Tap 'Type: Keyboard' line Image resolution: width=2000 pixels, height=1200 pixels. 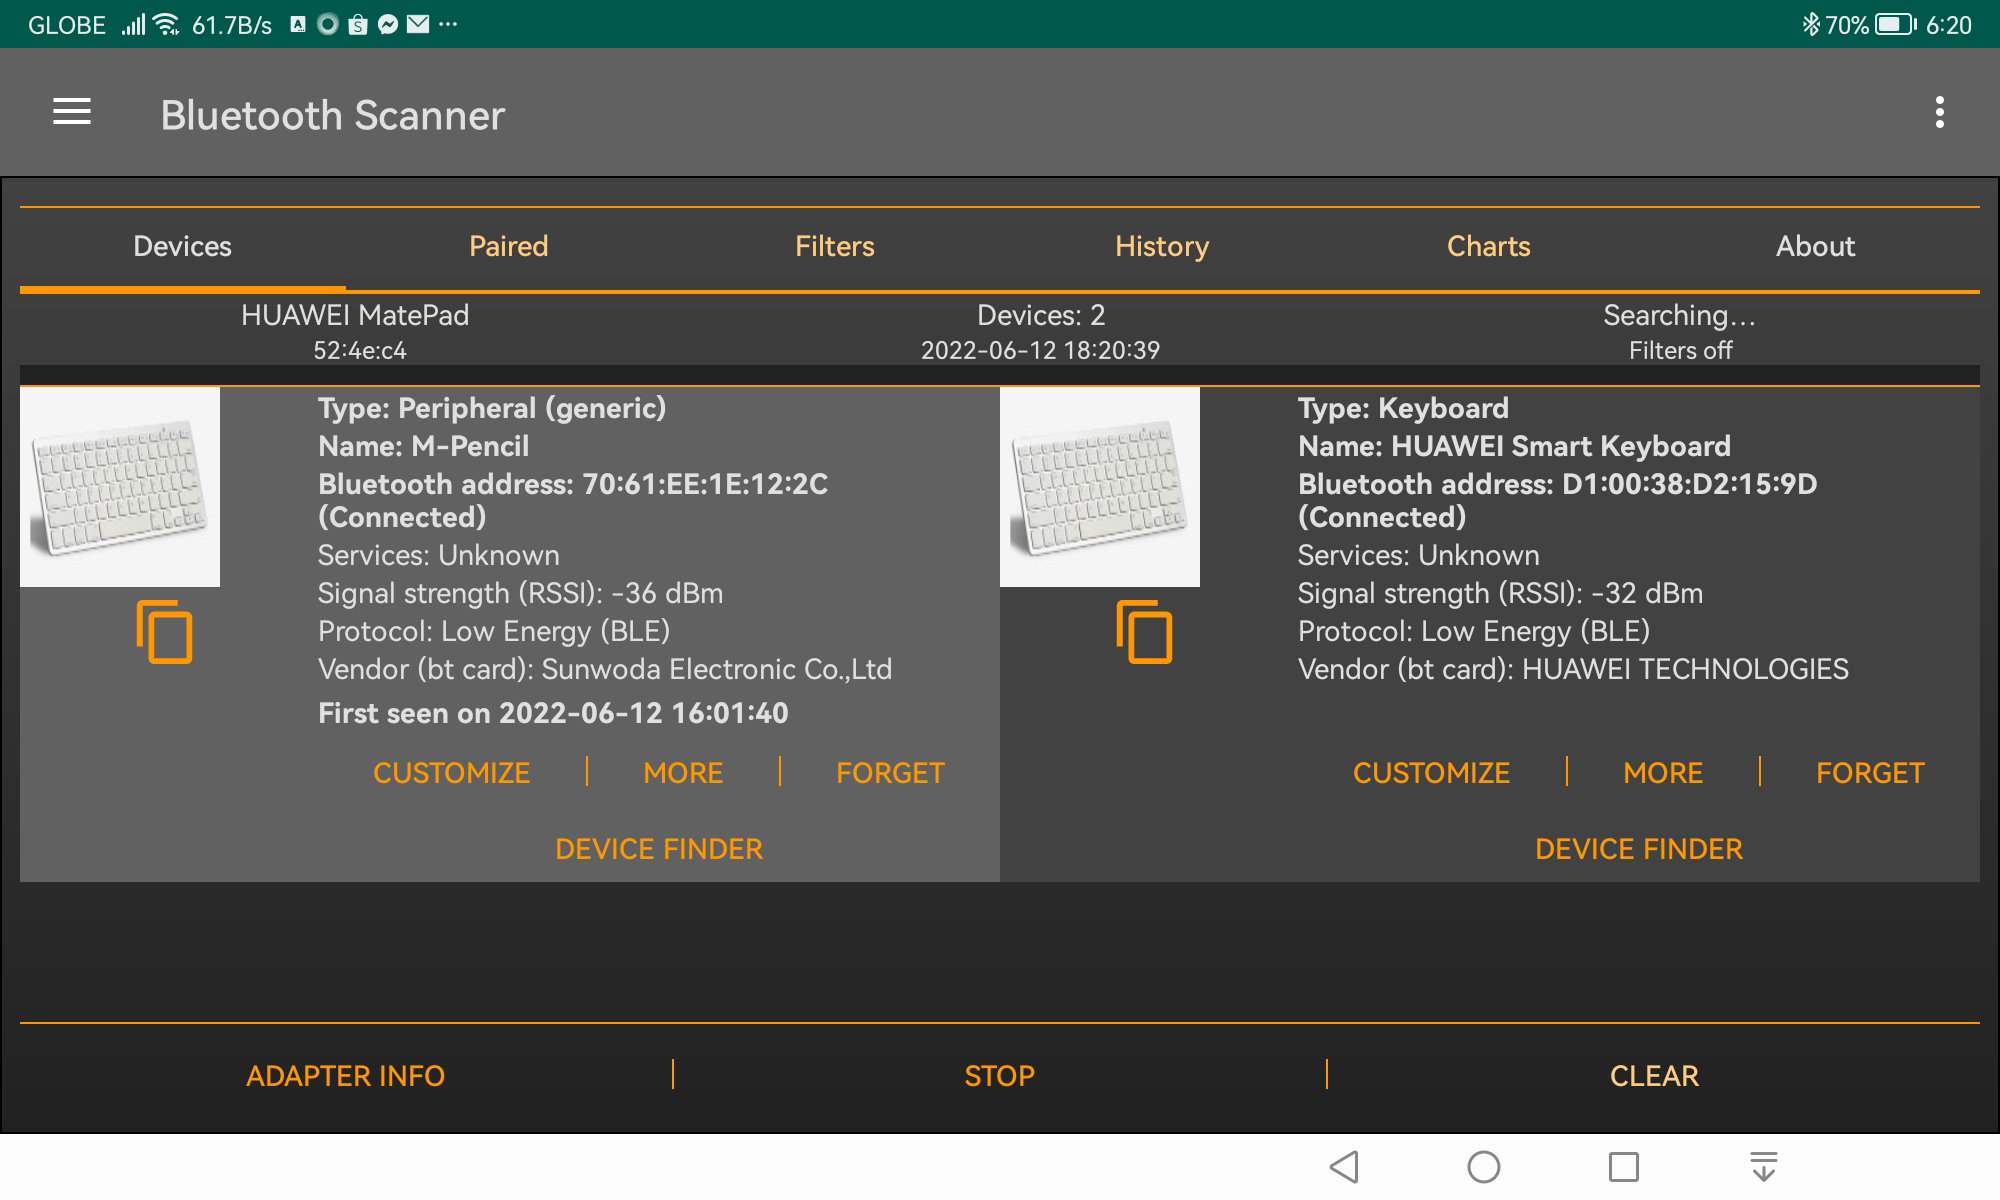pyautogui.click(x=1403, y=408)
